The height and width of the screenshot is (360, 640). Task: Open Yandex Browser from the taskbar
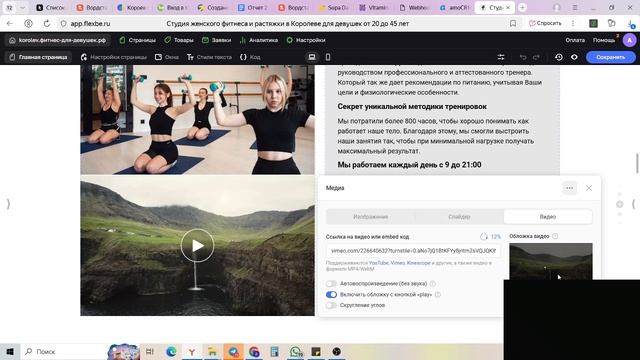point(191,351)
